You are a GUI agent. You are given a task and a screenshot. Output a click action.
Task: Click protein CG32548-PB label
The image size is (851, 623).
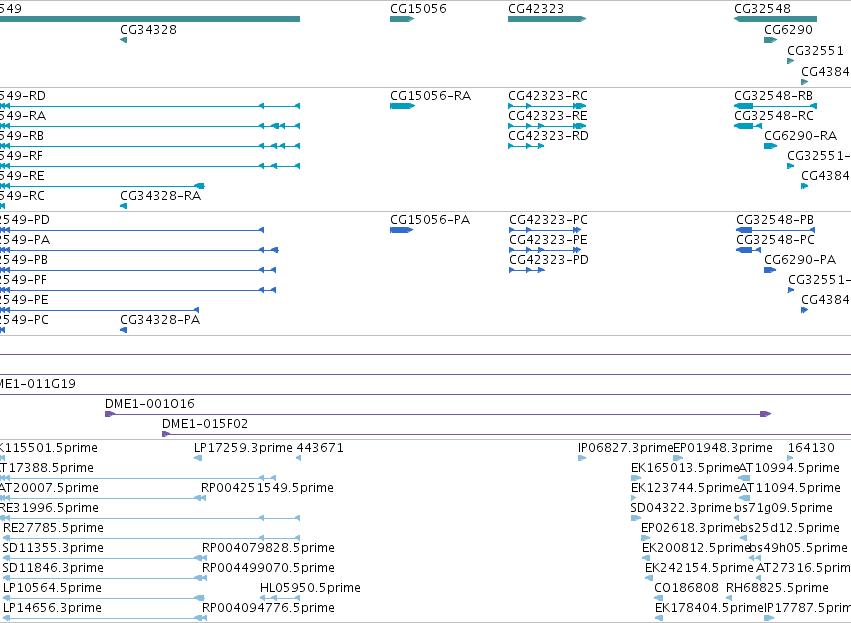click(775, 220)
